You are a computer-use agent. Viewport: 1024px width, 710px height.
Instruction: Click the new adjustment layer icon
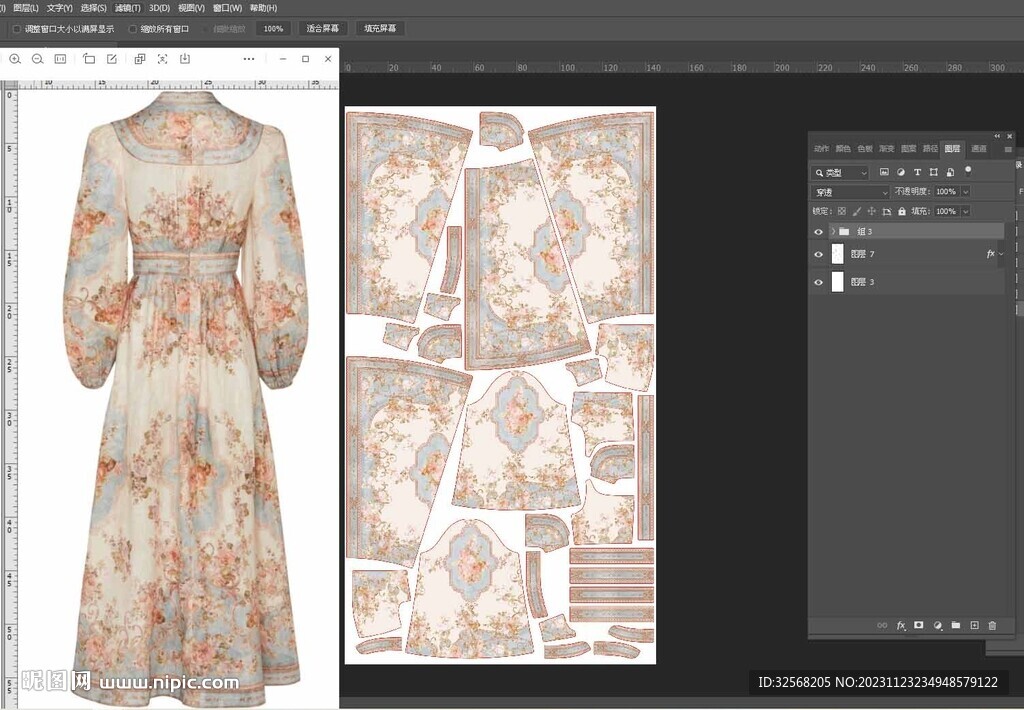938,625
